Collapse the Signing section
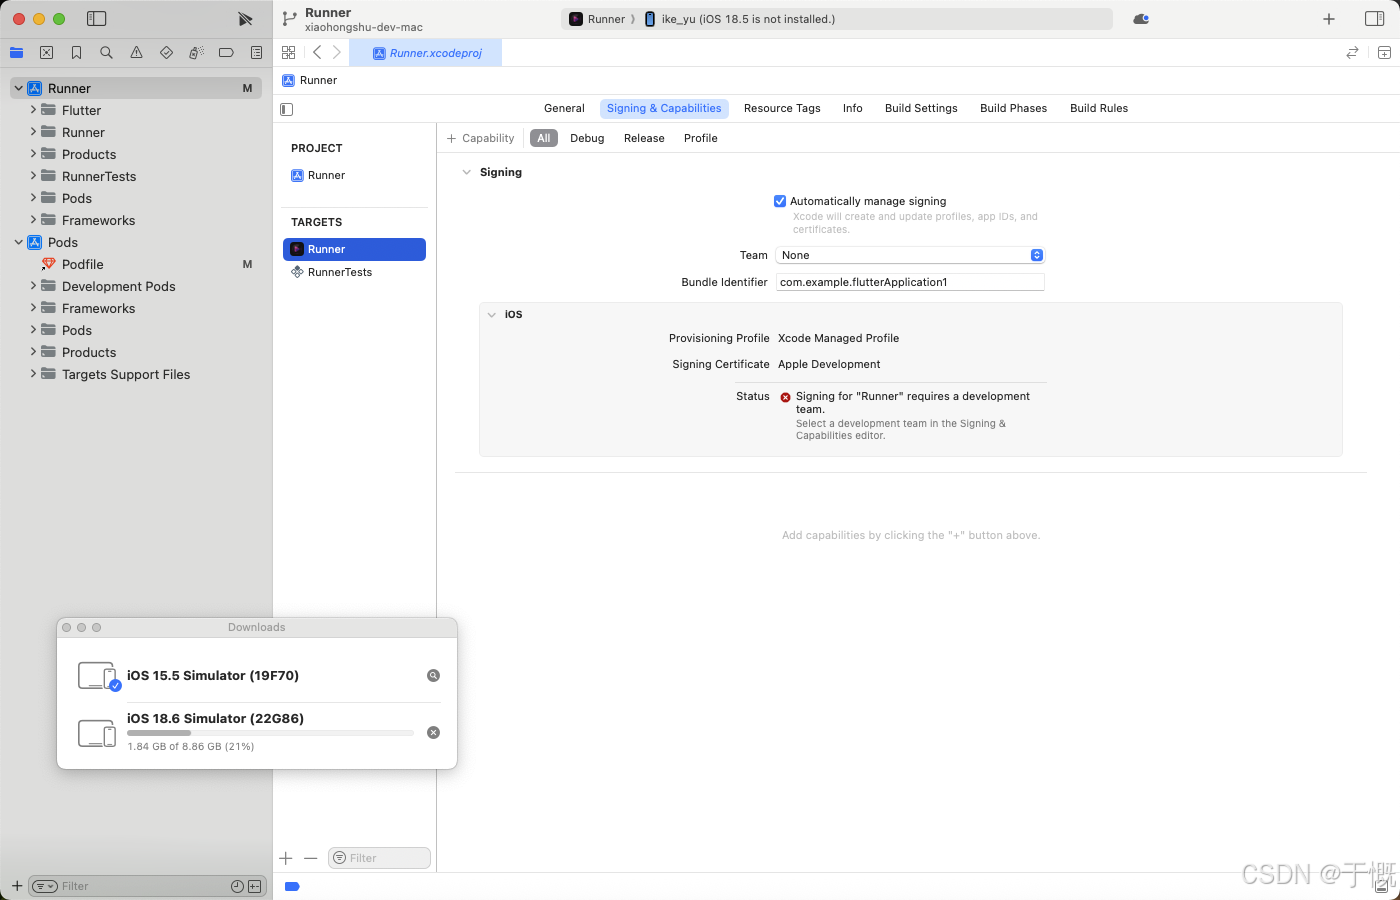 pos(466,173)
